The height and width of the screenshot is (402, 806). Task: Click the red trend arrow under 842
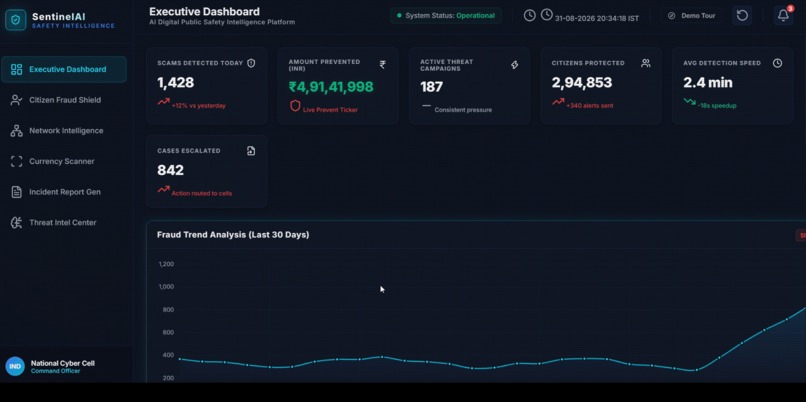click(163, 190)
